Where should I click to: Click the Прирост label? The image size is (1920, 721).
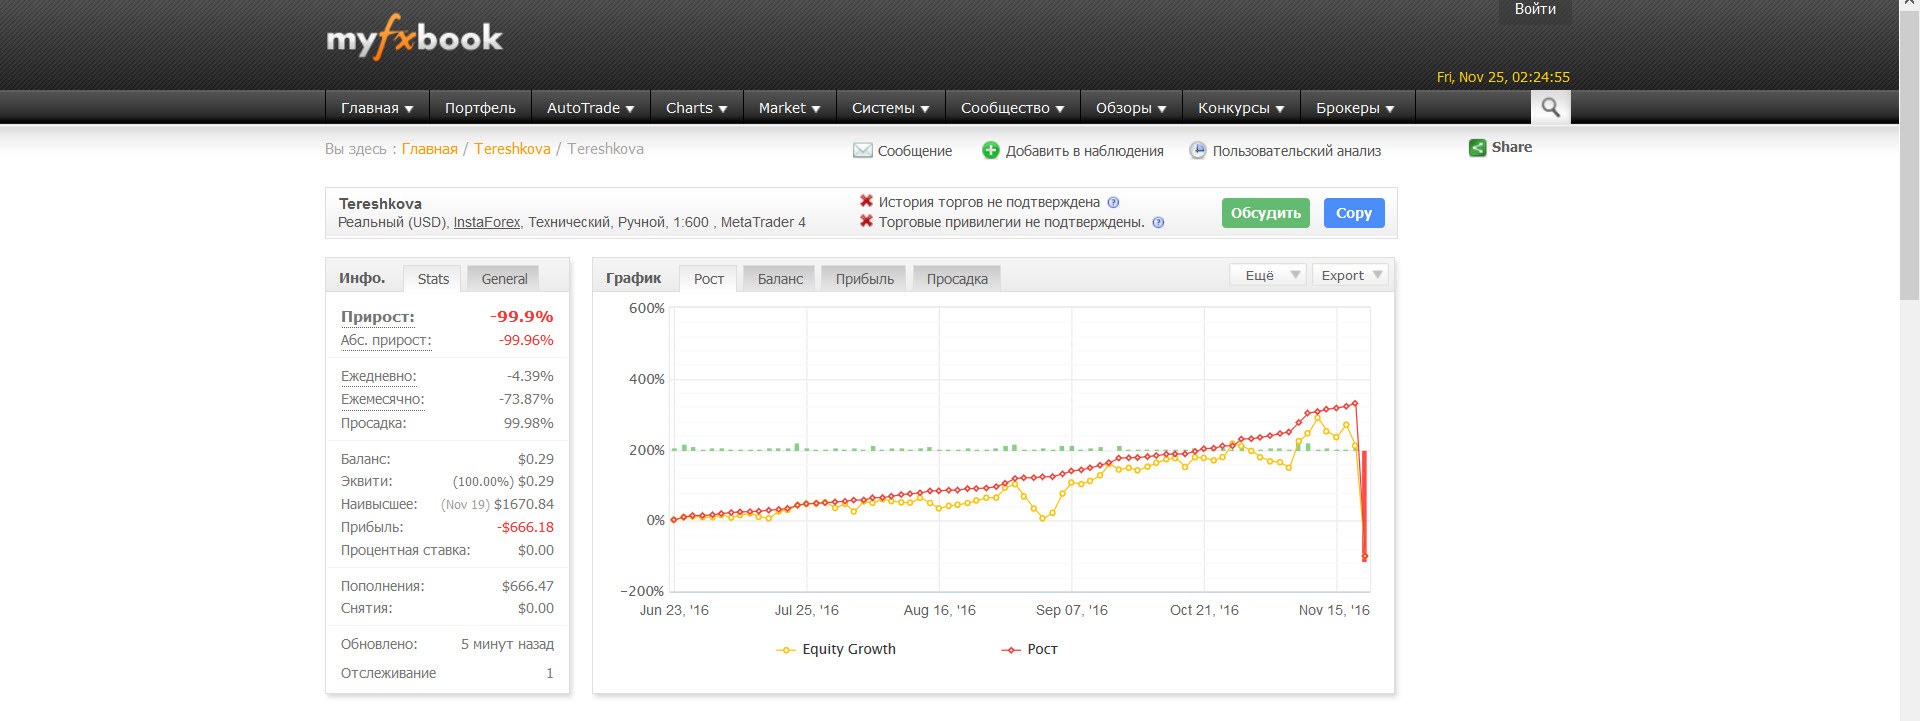tap(377, 317)
